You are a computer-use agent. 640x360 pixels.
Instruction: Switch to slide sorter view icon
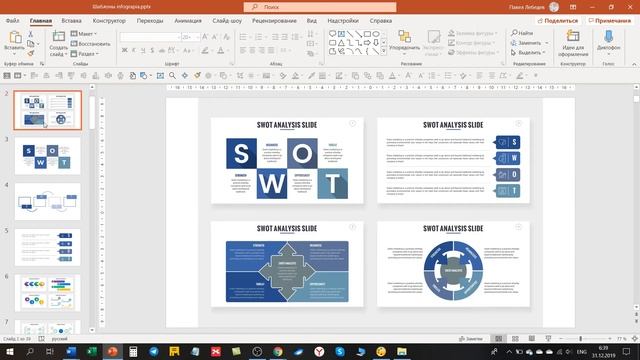pos(516,339)
